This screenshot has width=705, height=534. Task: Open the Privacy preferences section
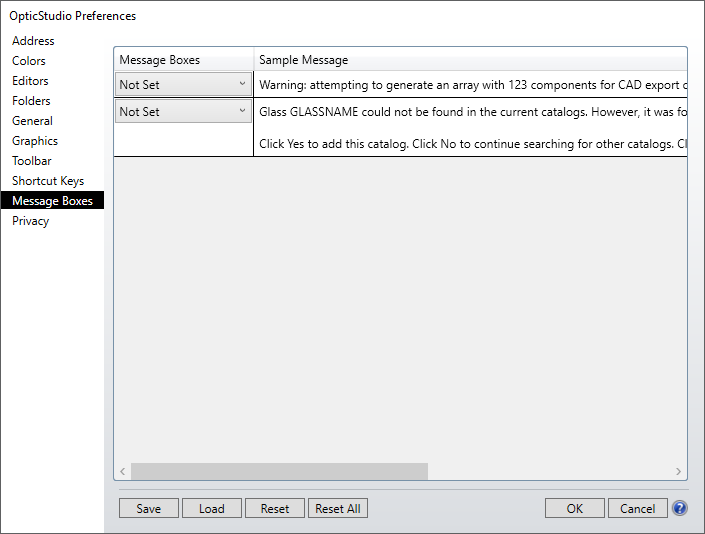pos(30,221)
